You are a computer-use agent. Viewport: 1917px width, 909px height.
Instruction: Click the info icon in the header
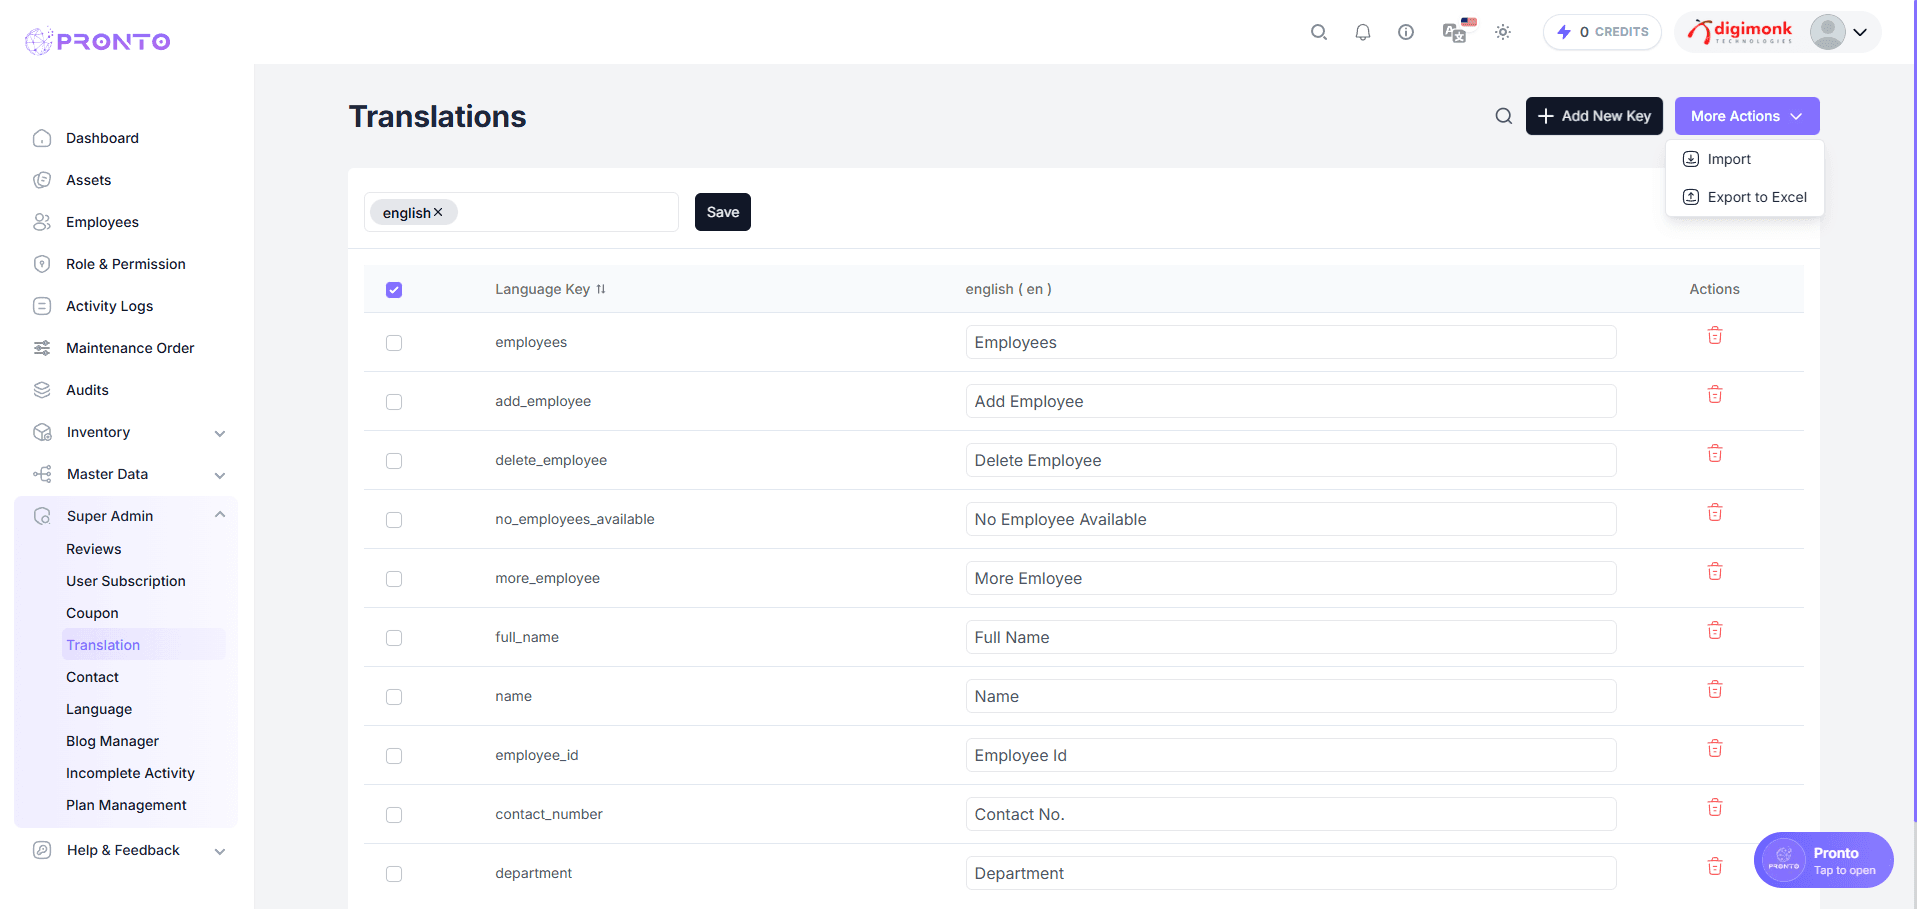(1406, 32)
